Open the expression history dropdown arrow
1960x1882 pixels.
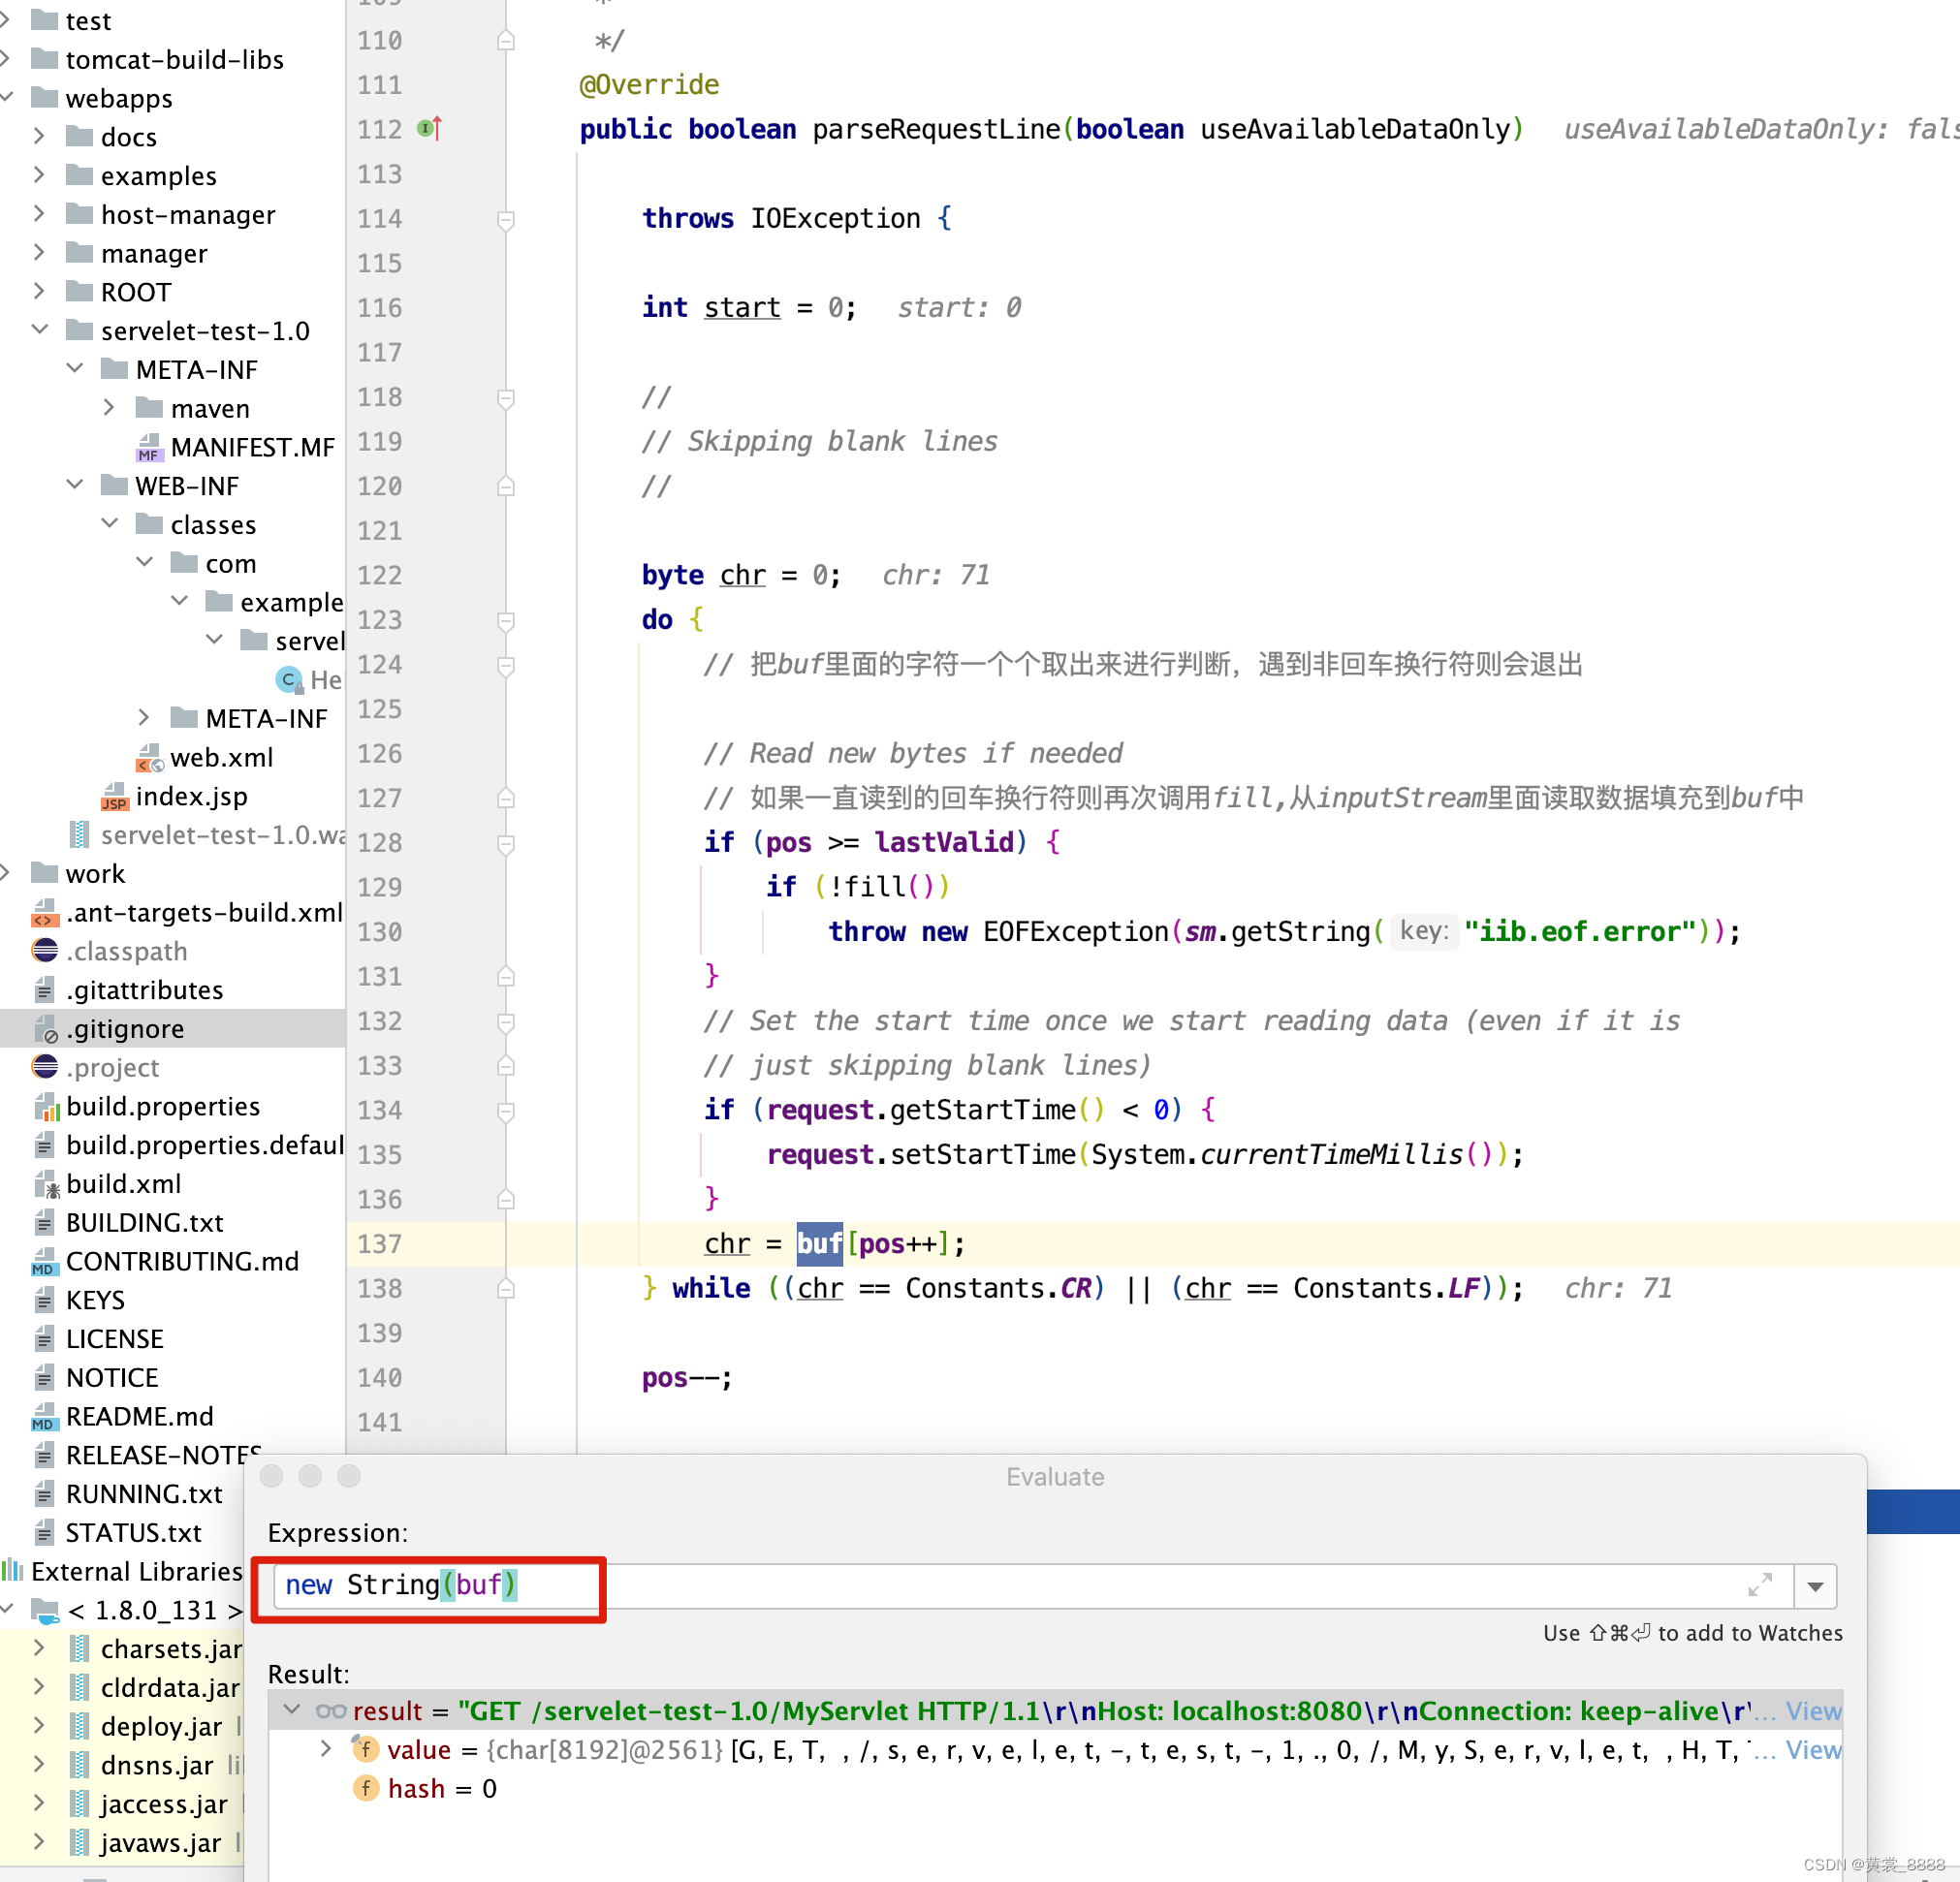1815,1587
